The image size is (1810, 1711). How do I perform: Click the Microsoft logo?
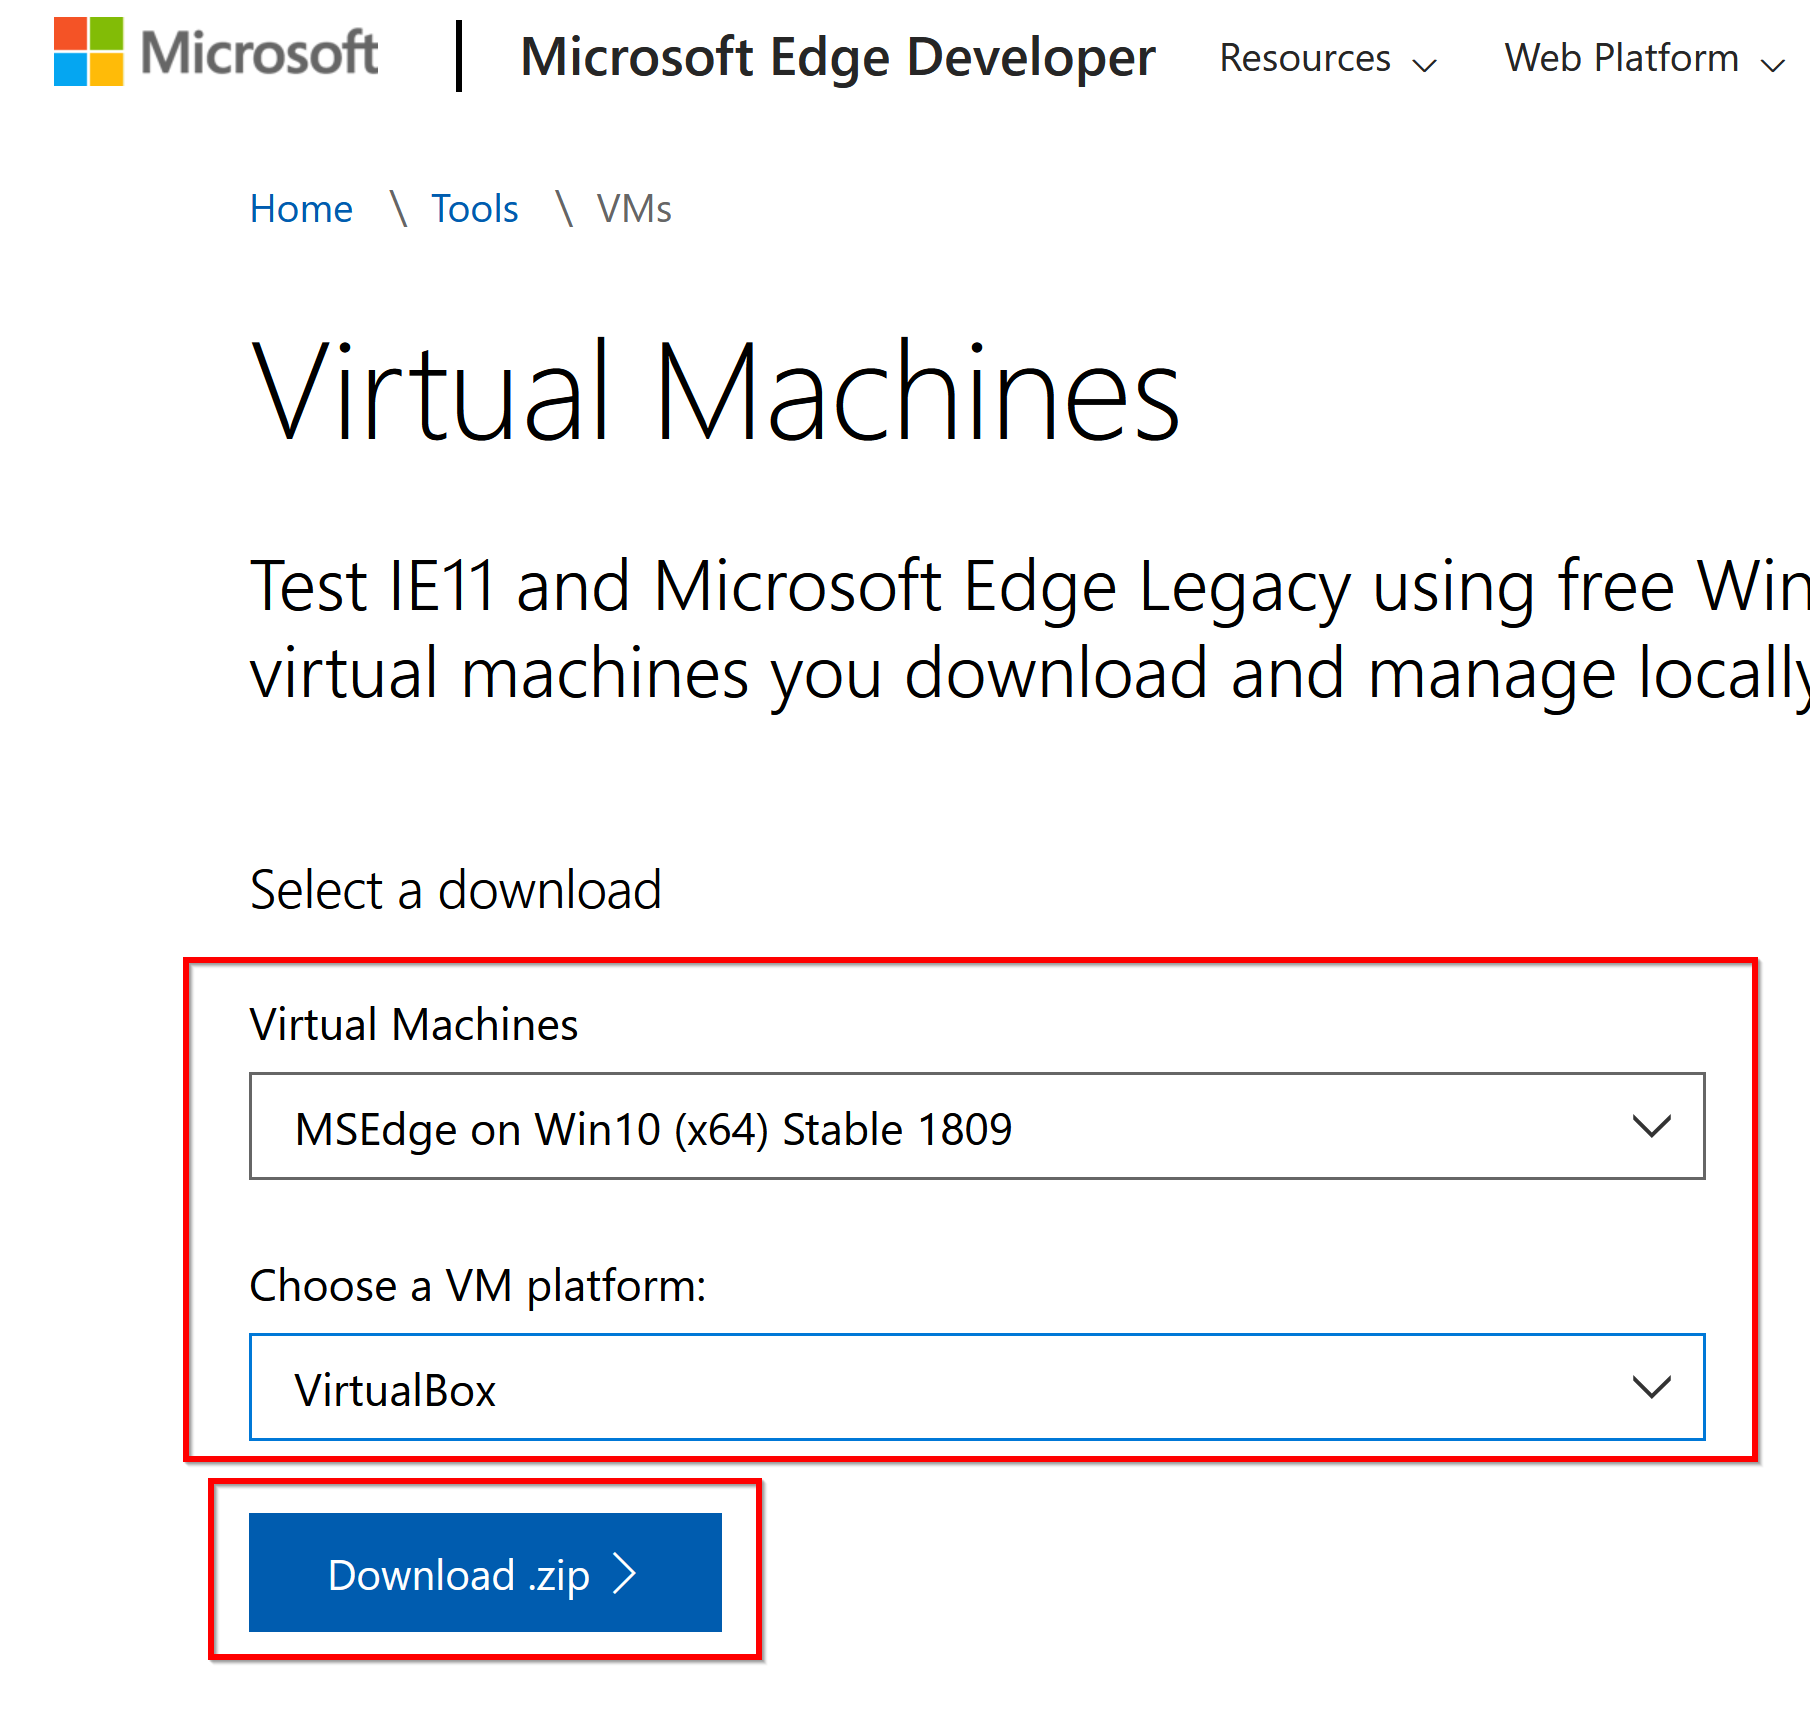click(x=216, y=52)
